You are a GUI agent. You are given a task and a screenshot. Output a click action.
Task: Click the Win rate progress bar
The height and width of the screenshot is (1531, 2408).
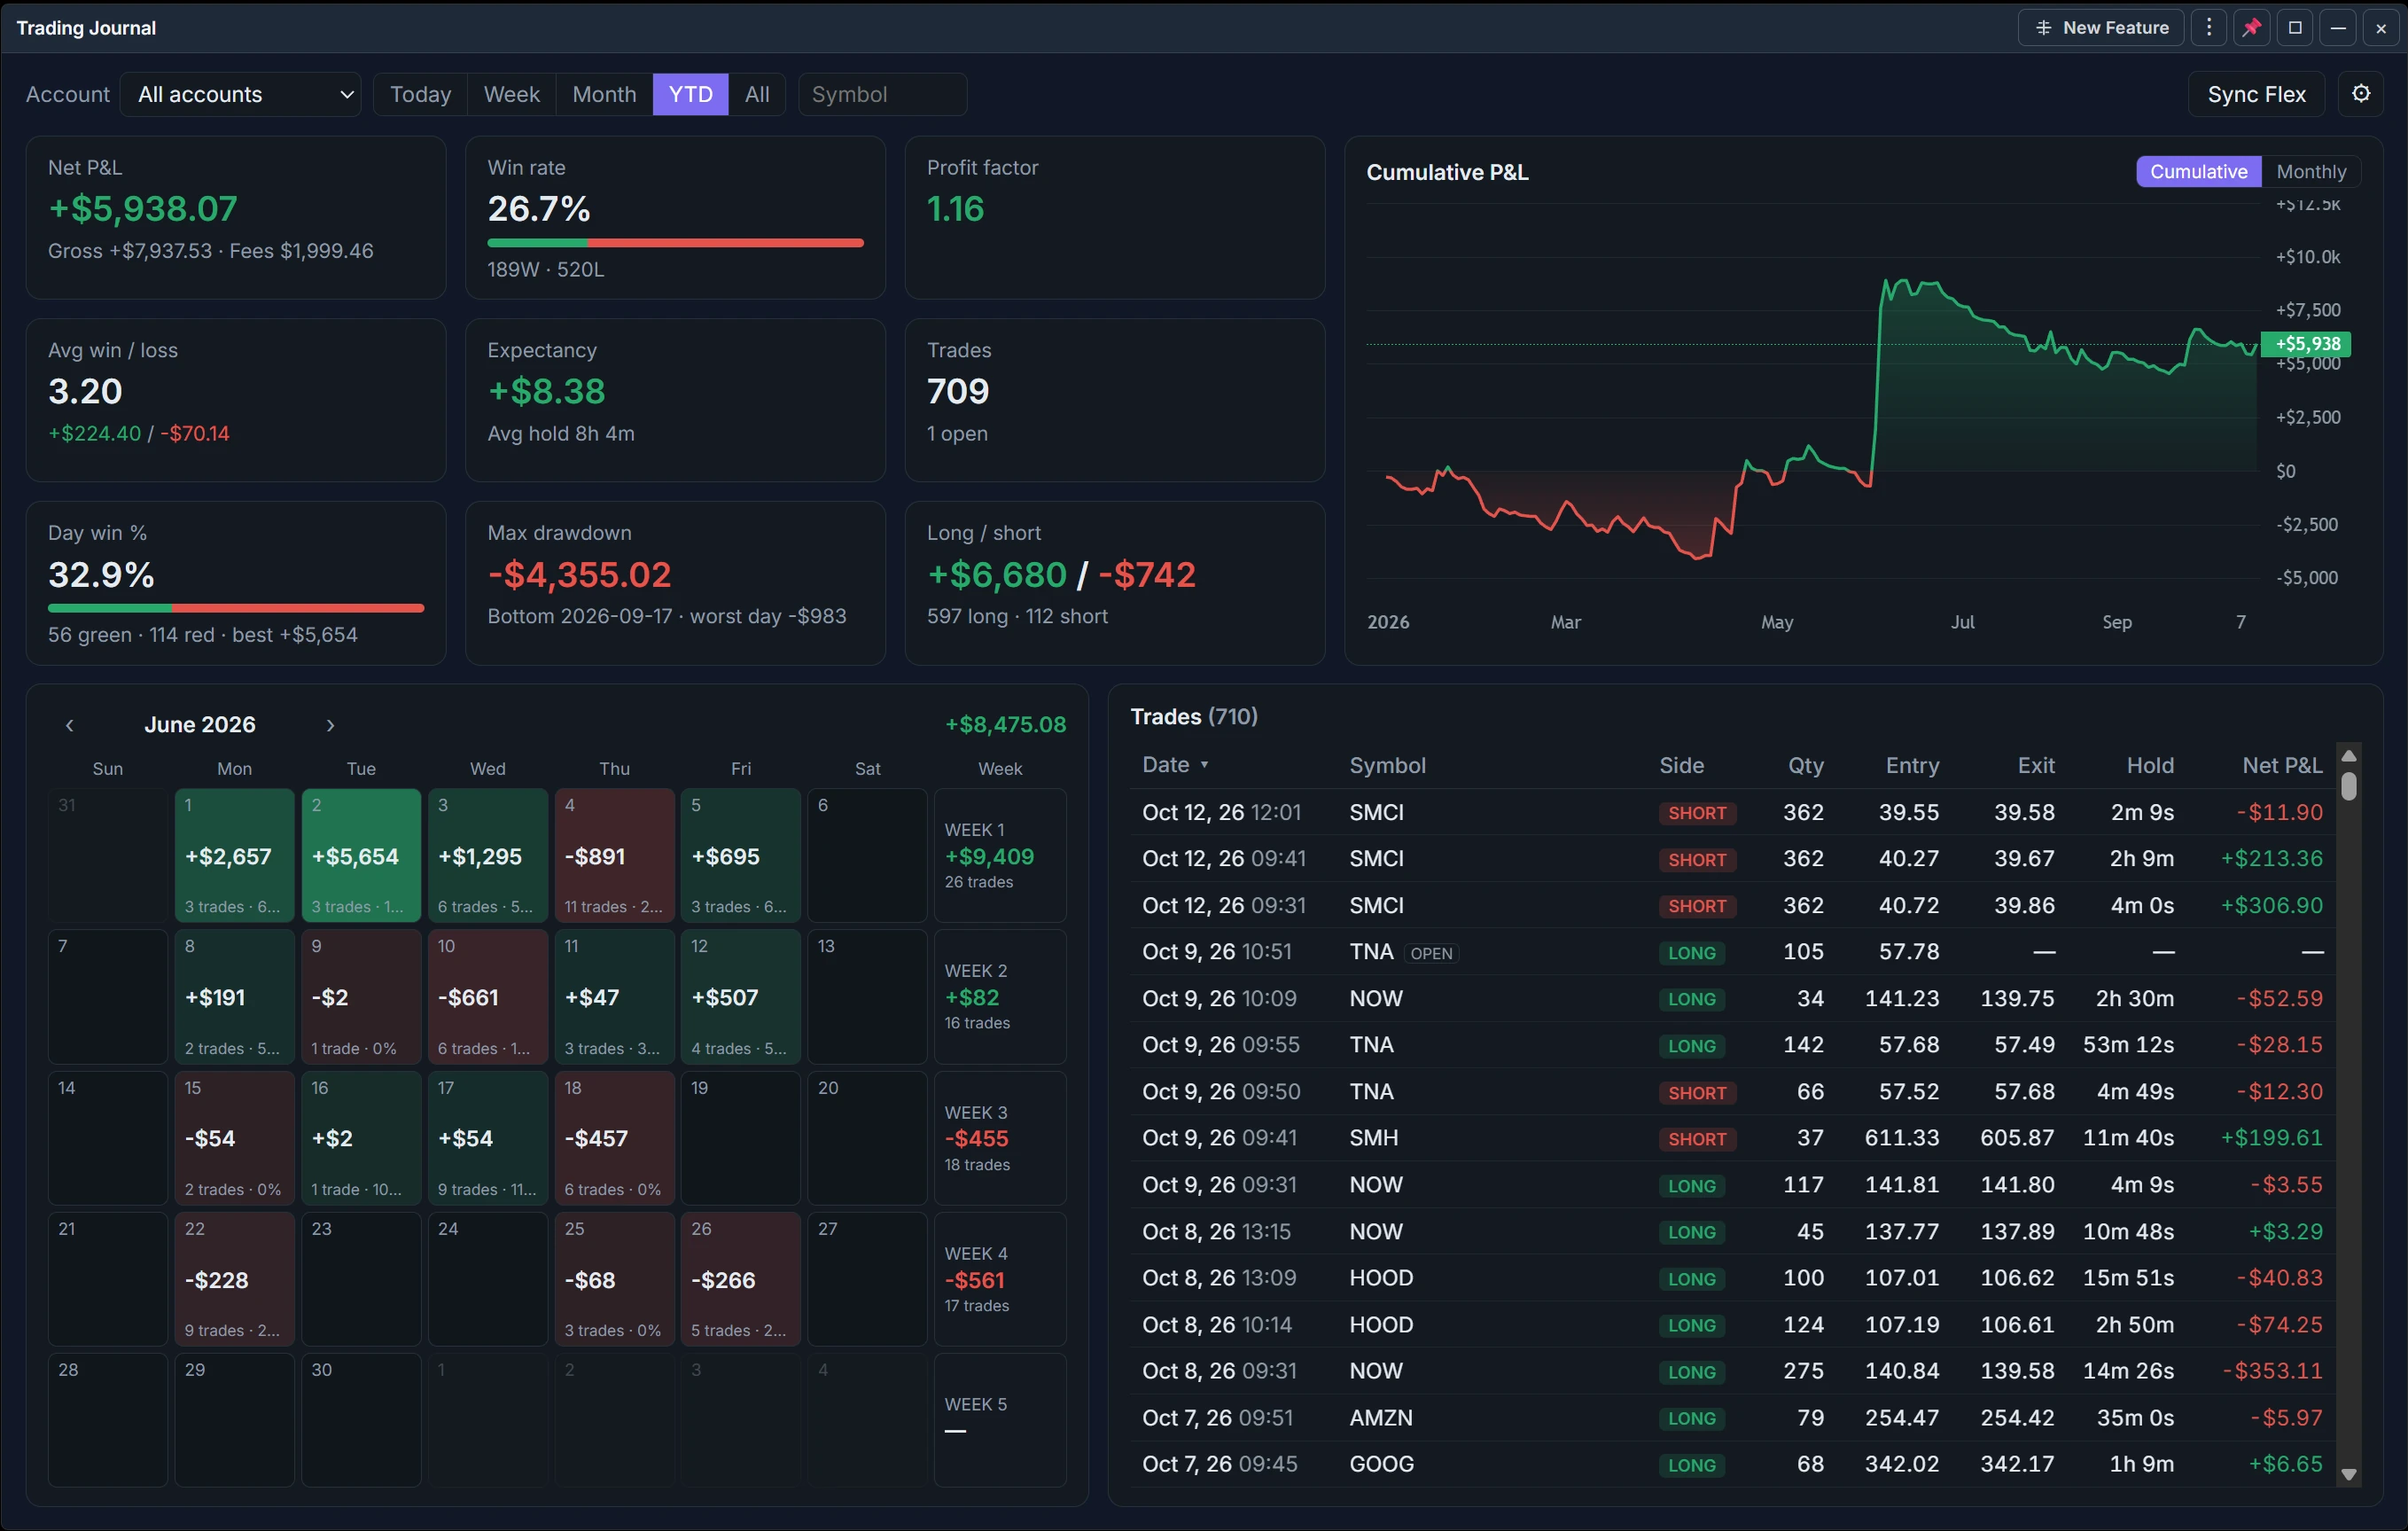point(675,243)
